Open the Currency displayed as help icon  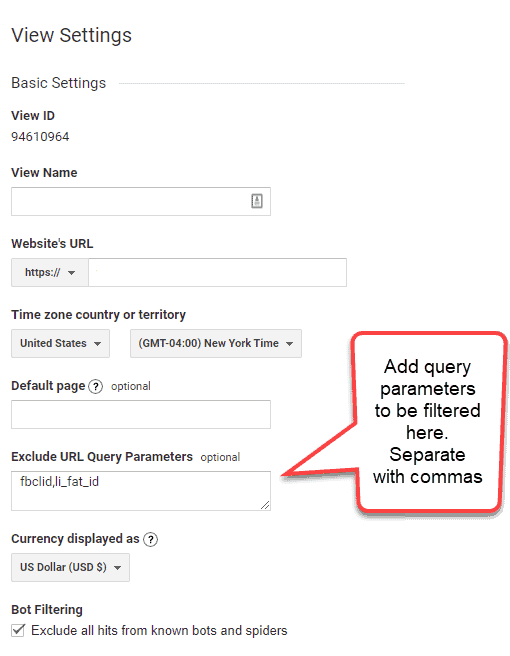[150, 539]
